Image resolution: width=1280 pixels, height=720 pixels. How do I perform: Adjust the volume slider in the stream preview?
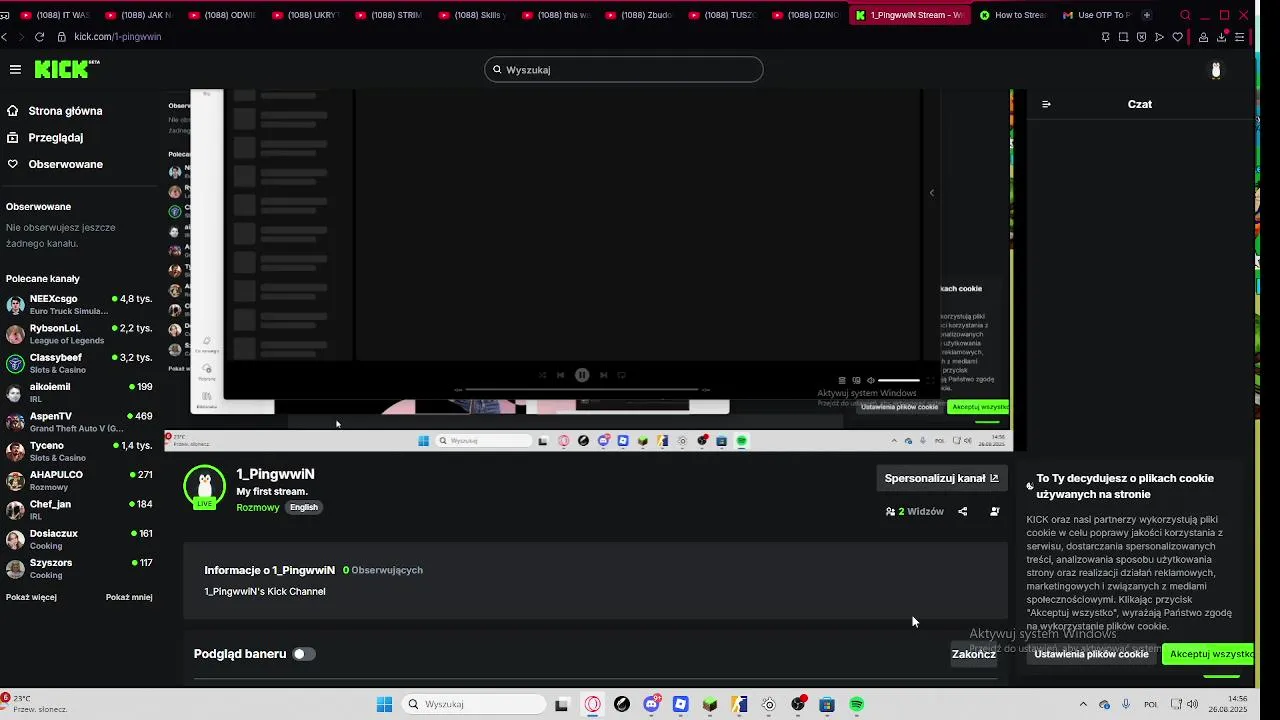898,380
